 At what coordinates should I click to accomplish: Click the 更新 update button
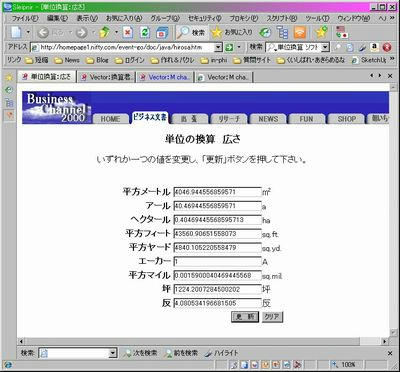point(245,317)
